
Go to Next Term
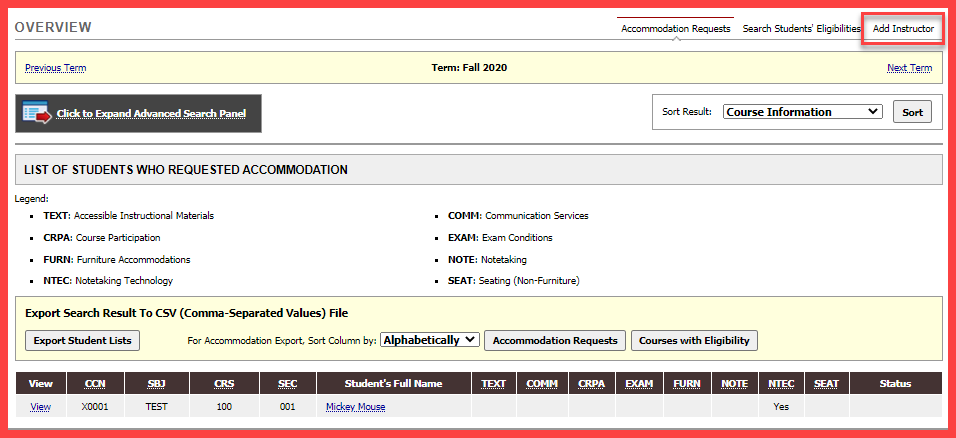(909, 68)
